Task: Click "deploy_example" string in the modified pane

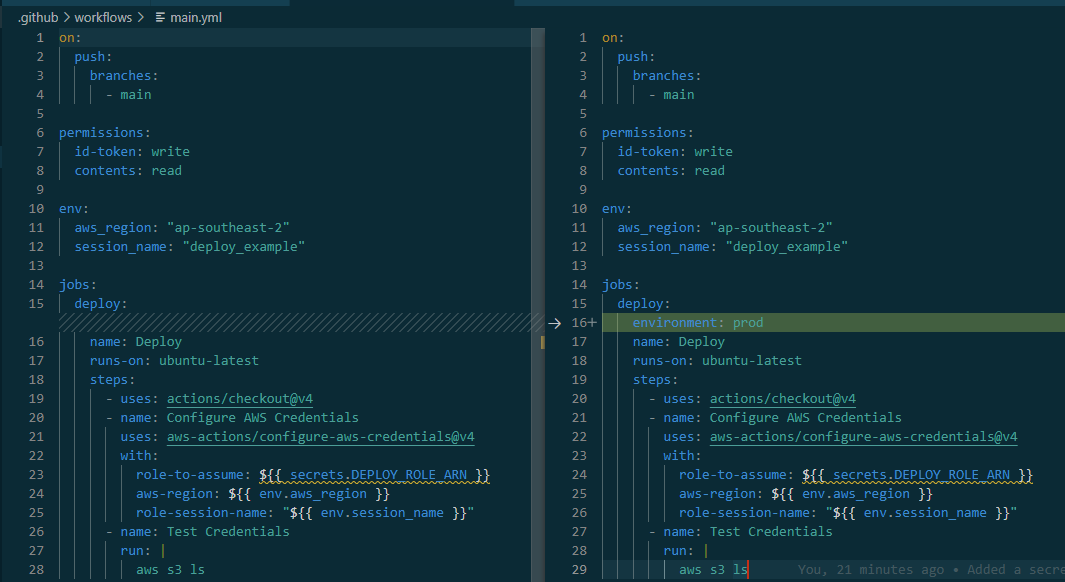Action: (x=787, y=247)
